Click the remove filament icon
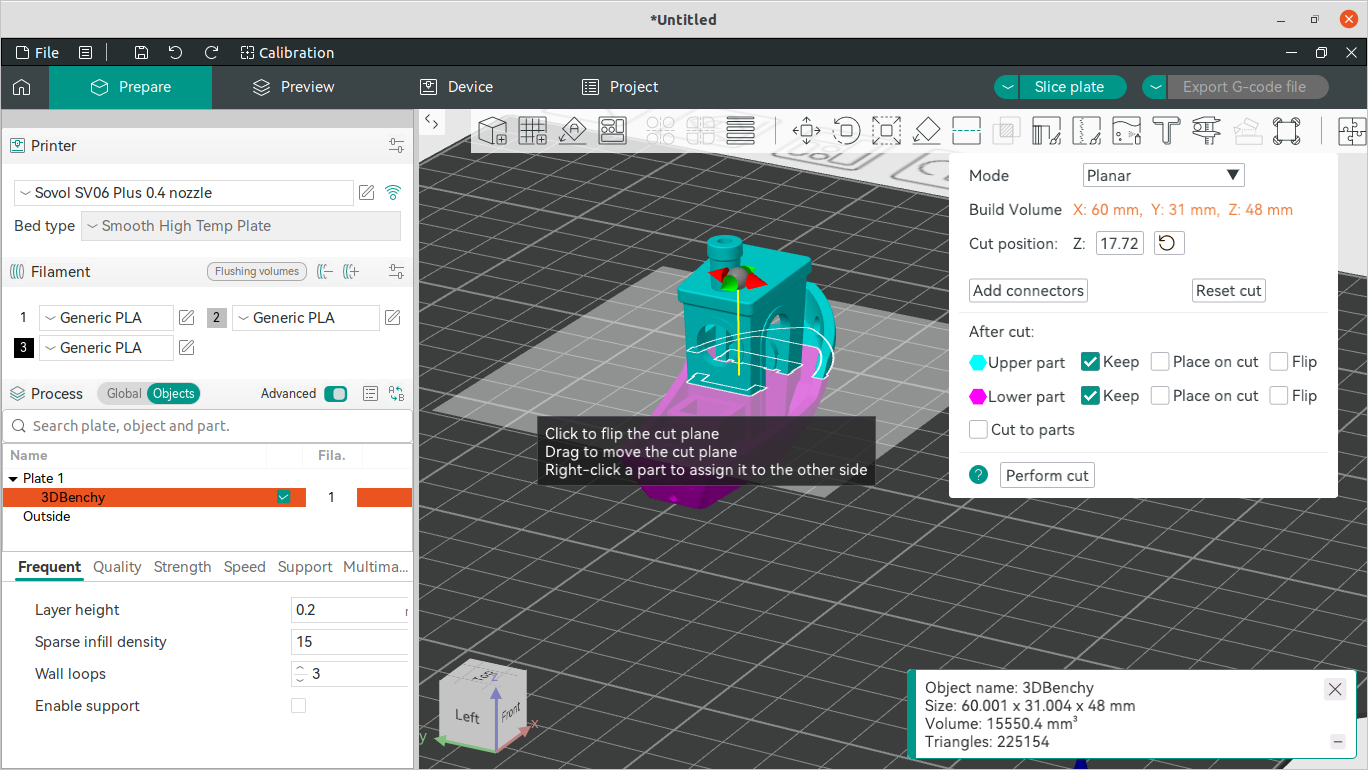This screenshot has height=770, width=1368. pyautogui.click(x=324, y=271)
